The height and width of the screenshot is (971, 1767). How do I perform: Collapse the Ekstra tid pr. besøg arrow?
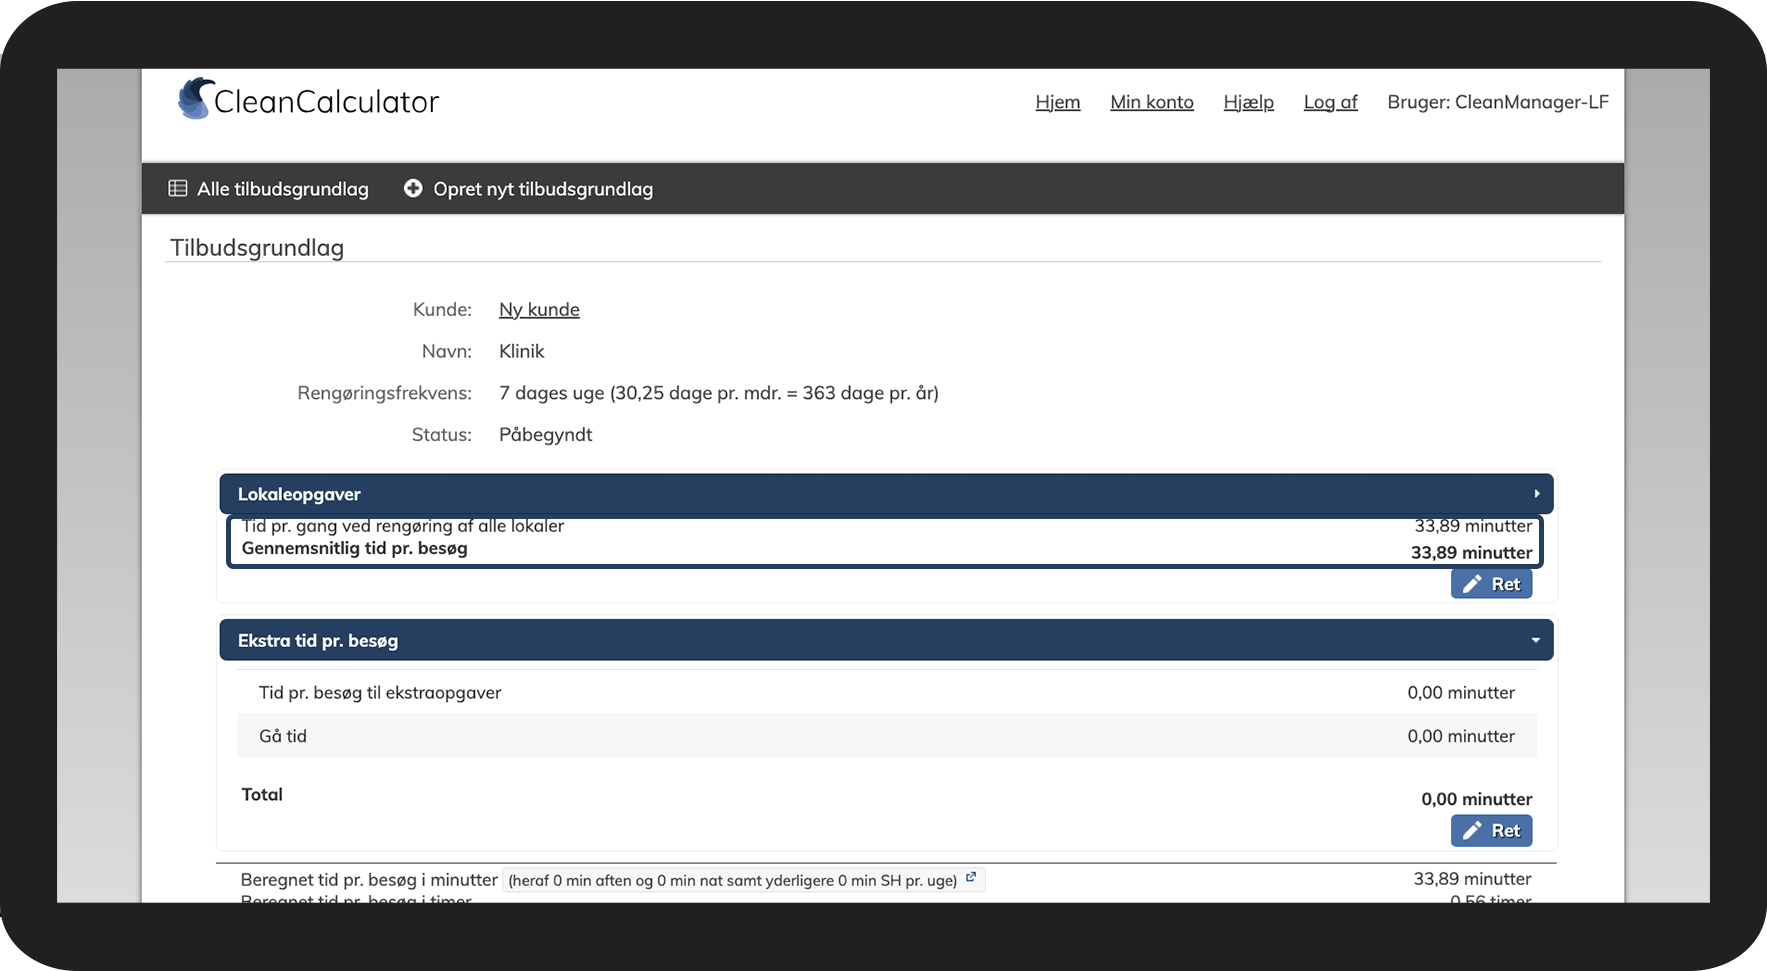pyautogui.click(x=1536, y=640)
